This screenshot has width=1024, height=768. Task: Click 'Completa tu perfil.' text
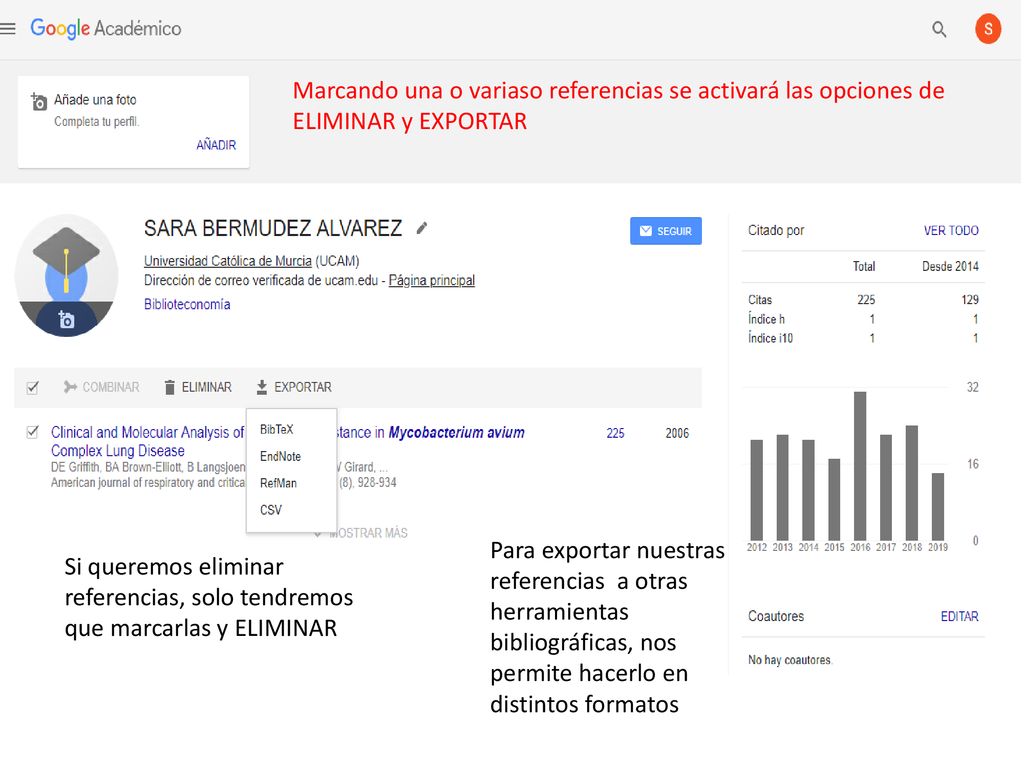coord(97,121)
